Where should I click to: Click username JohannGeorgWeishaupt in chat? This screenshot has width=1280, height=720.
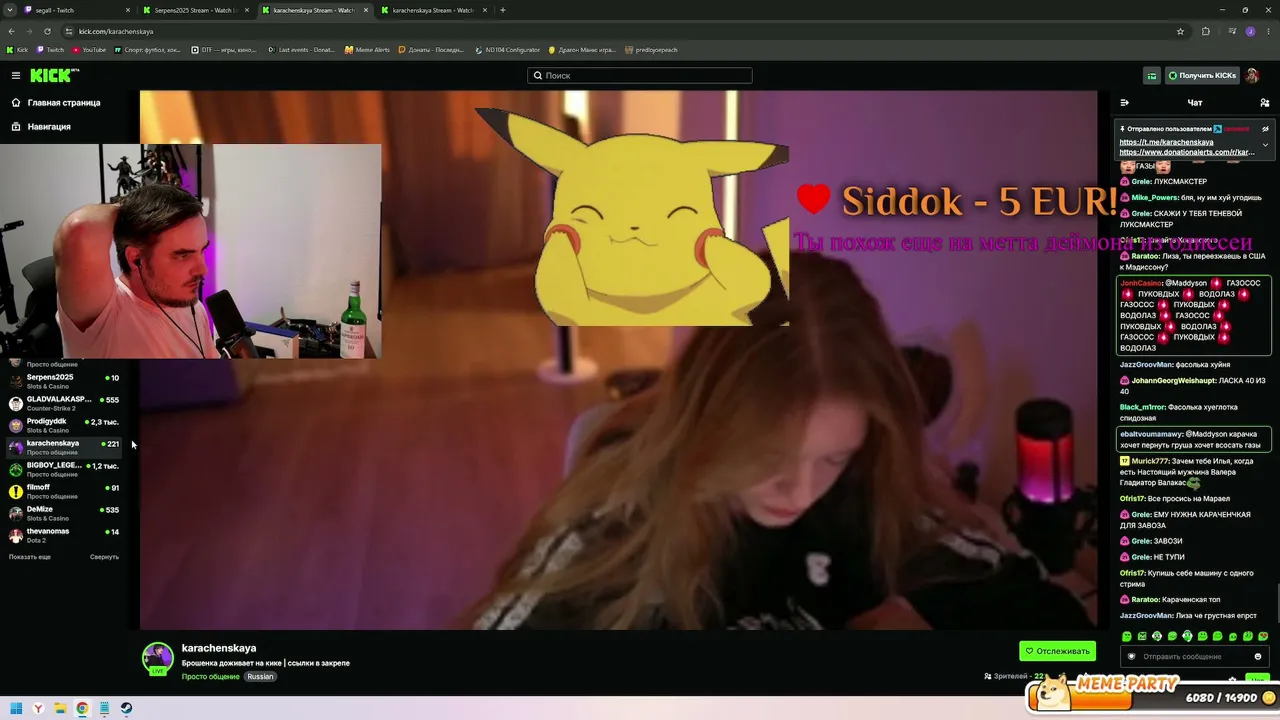click(1174, 381)
